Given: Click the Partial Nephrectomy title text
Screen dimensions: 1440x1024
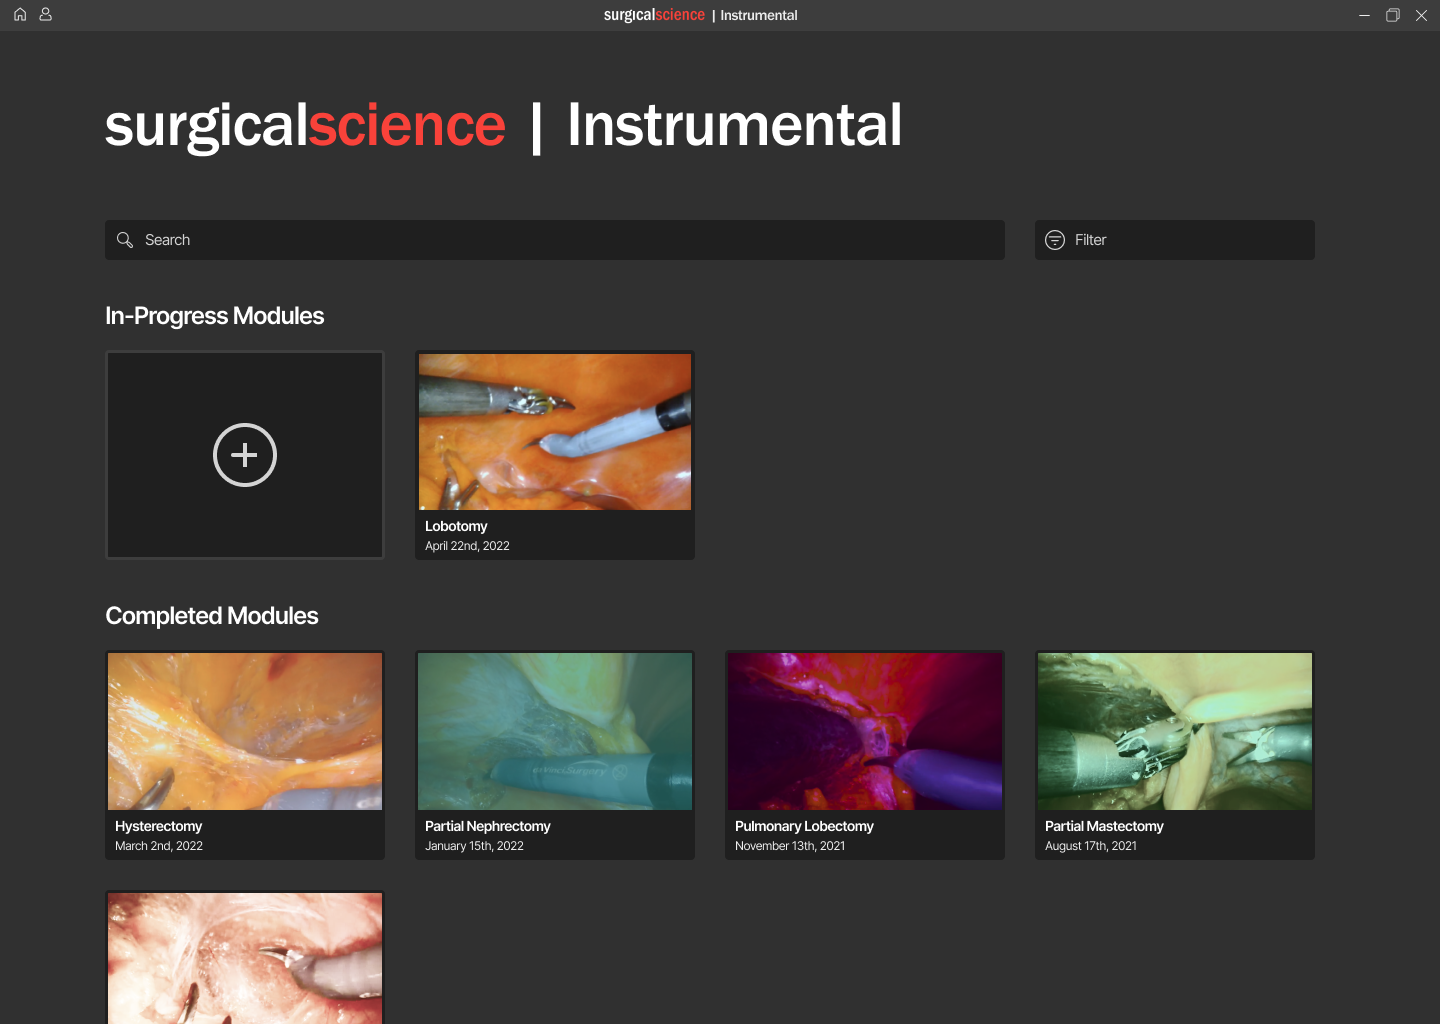Looking at the screenshot, I should [x=488, y=826].
